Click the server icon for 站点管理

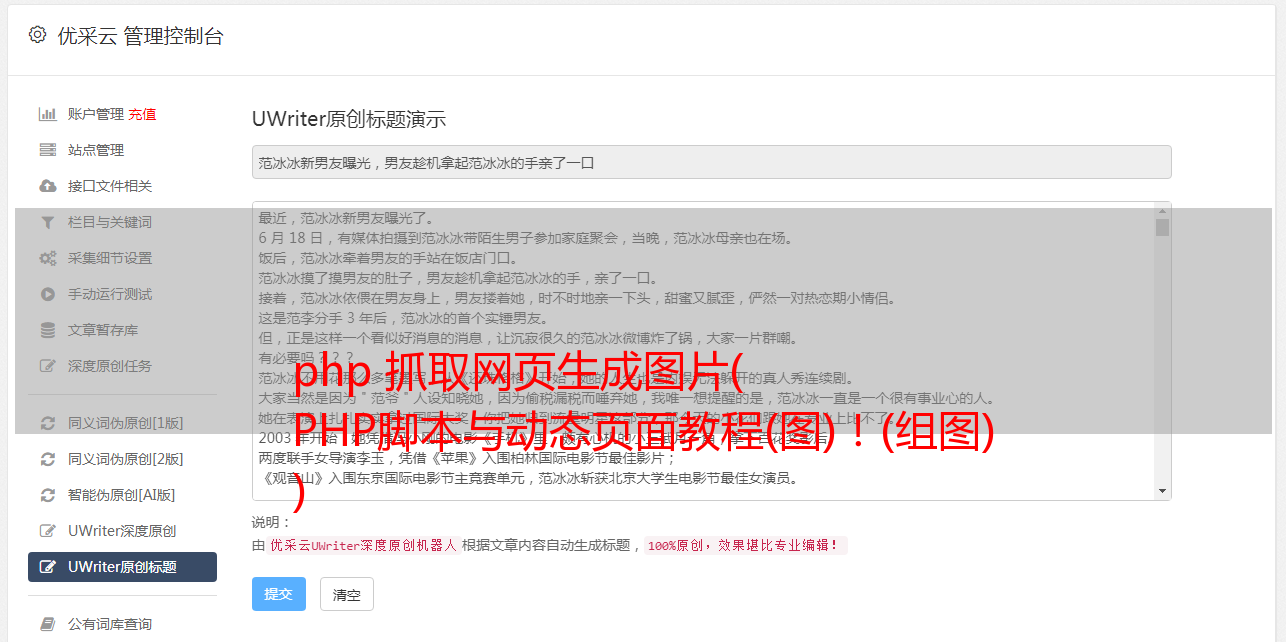point(47,150)
